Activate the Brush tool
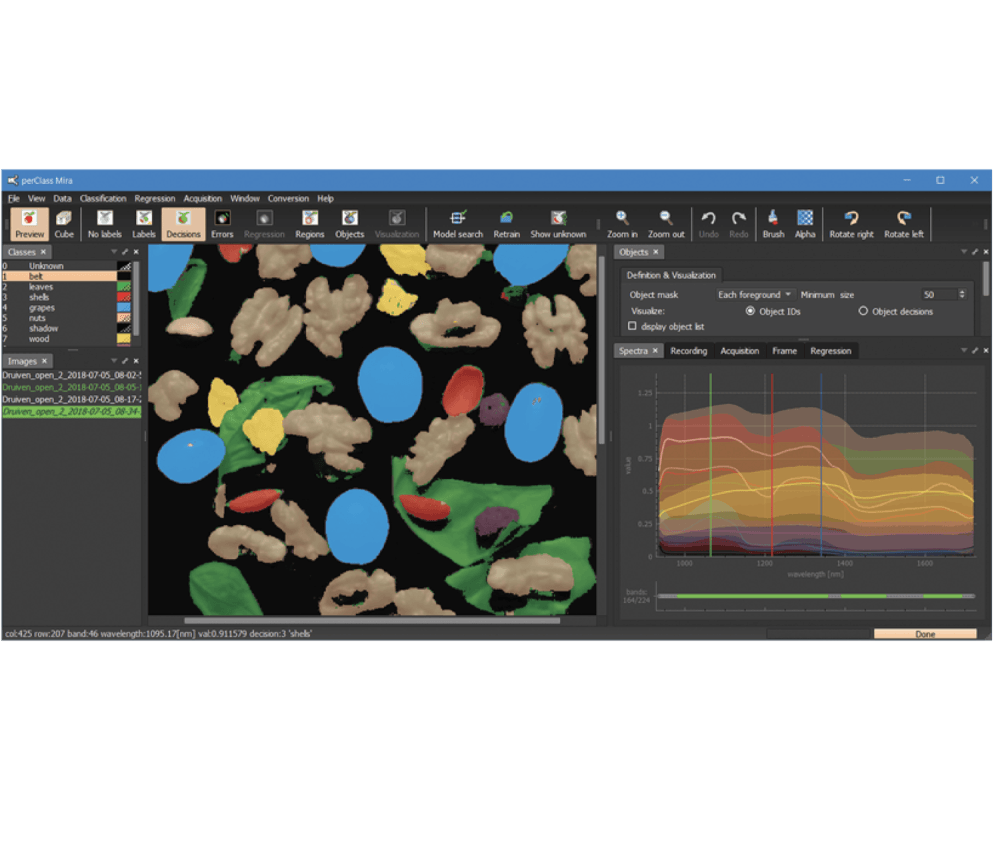The width and height of the screenshot is (1000, 865). point(773,224)
